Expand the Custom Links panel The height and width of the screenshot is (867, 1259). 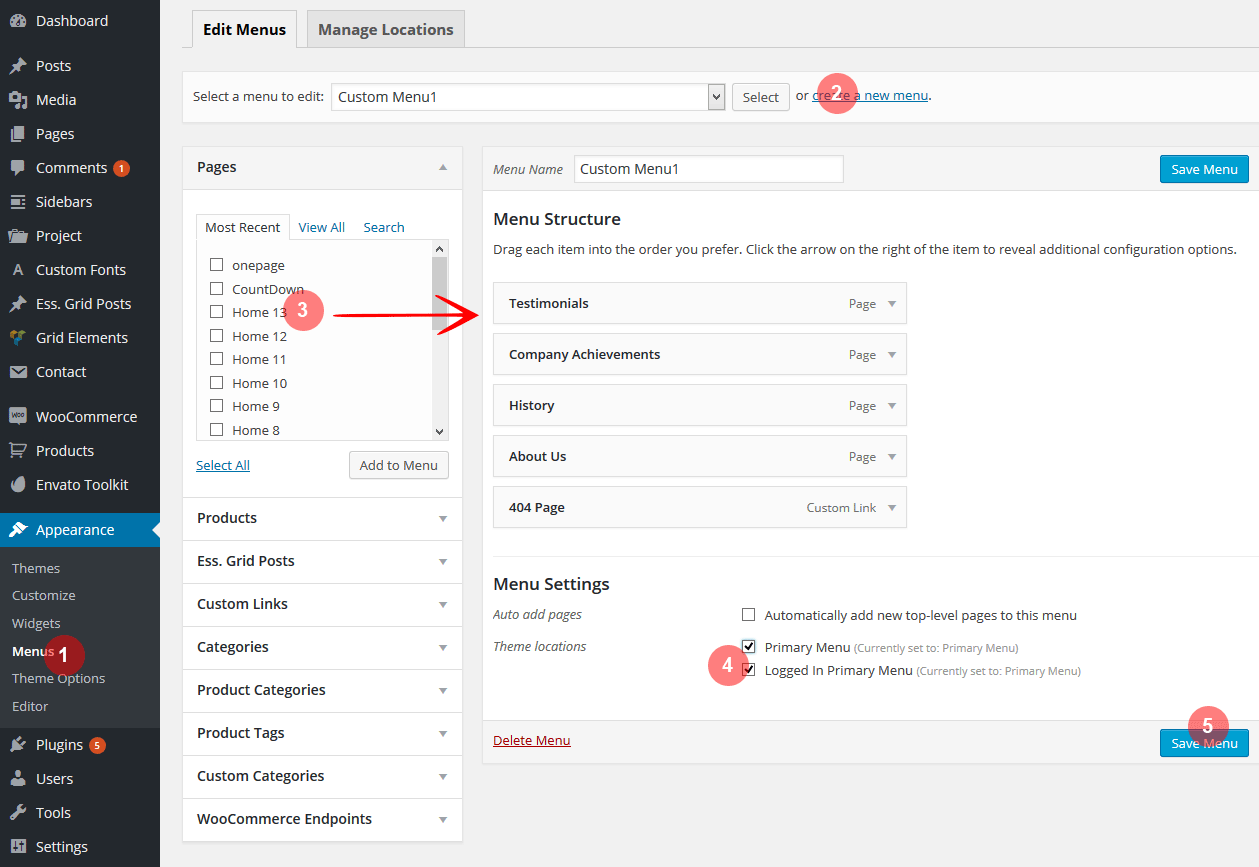(443, 604)
